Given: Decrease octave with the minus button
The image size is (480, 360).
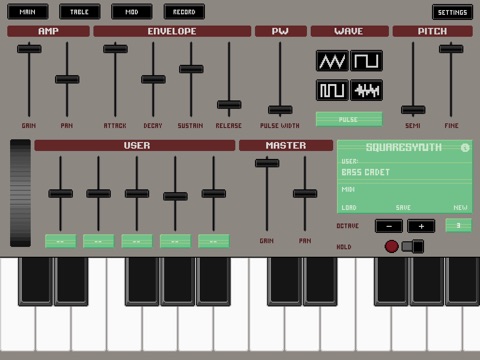Looking at the screenshot, I should (x=389, y=226).
